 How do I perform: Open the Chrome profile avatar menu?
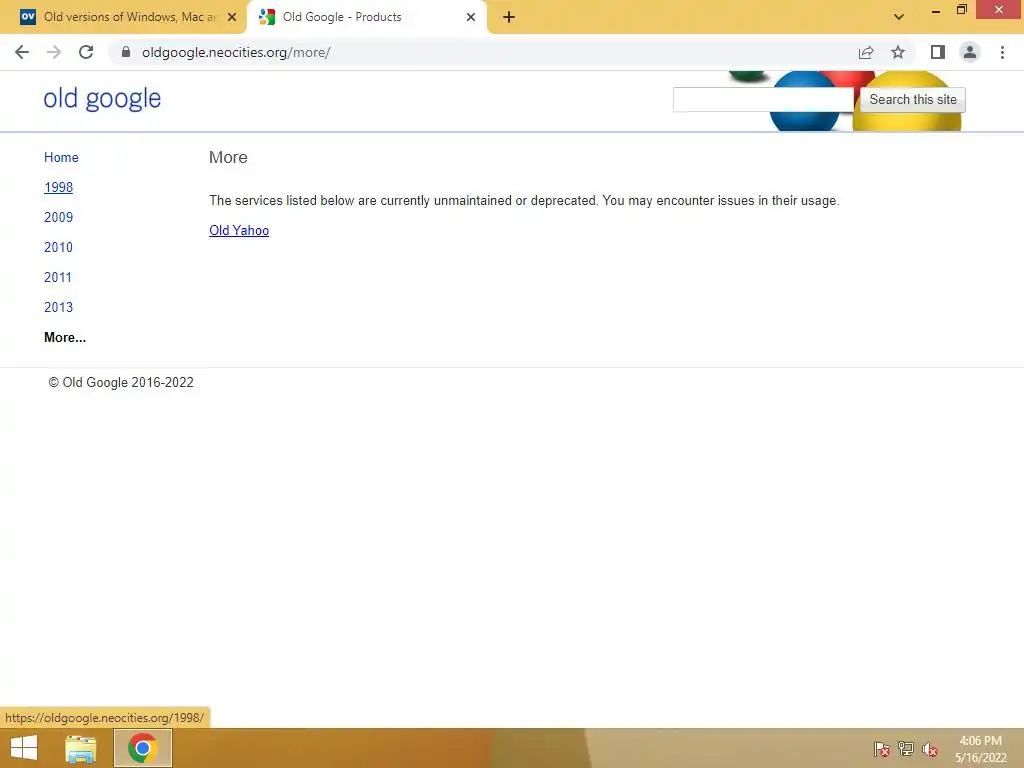click(970, 52)
